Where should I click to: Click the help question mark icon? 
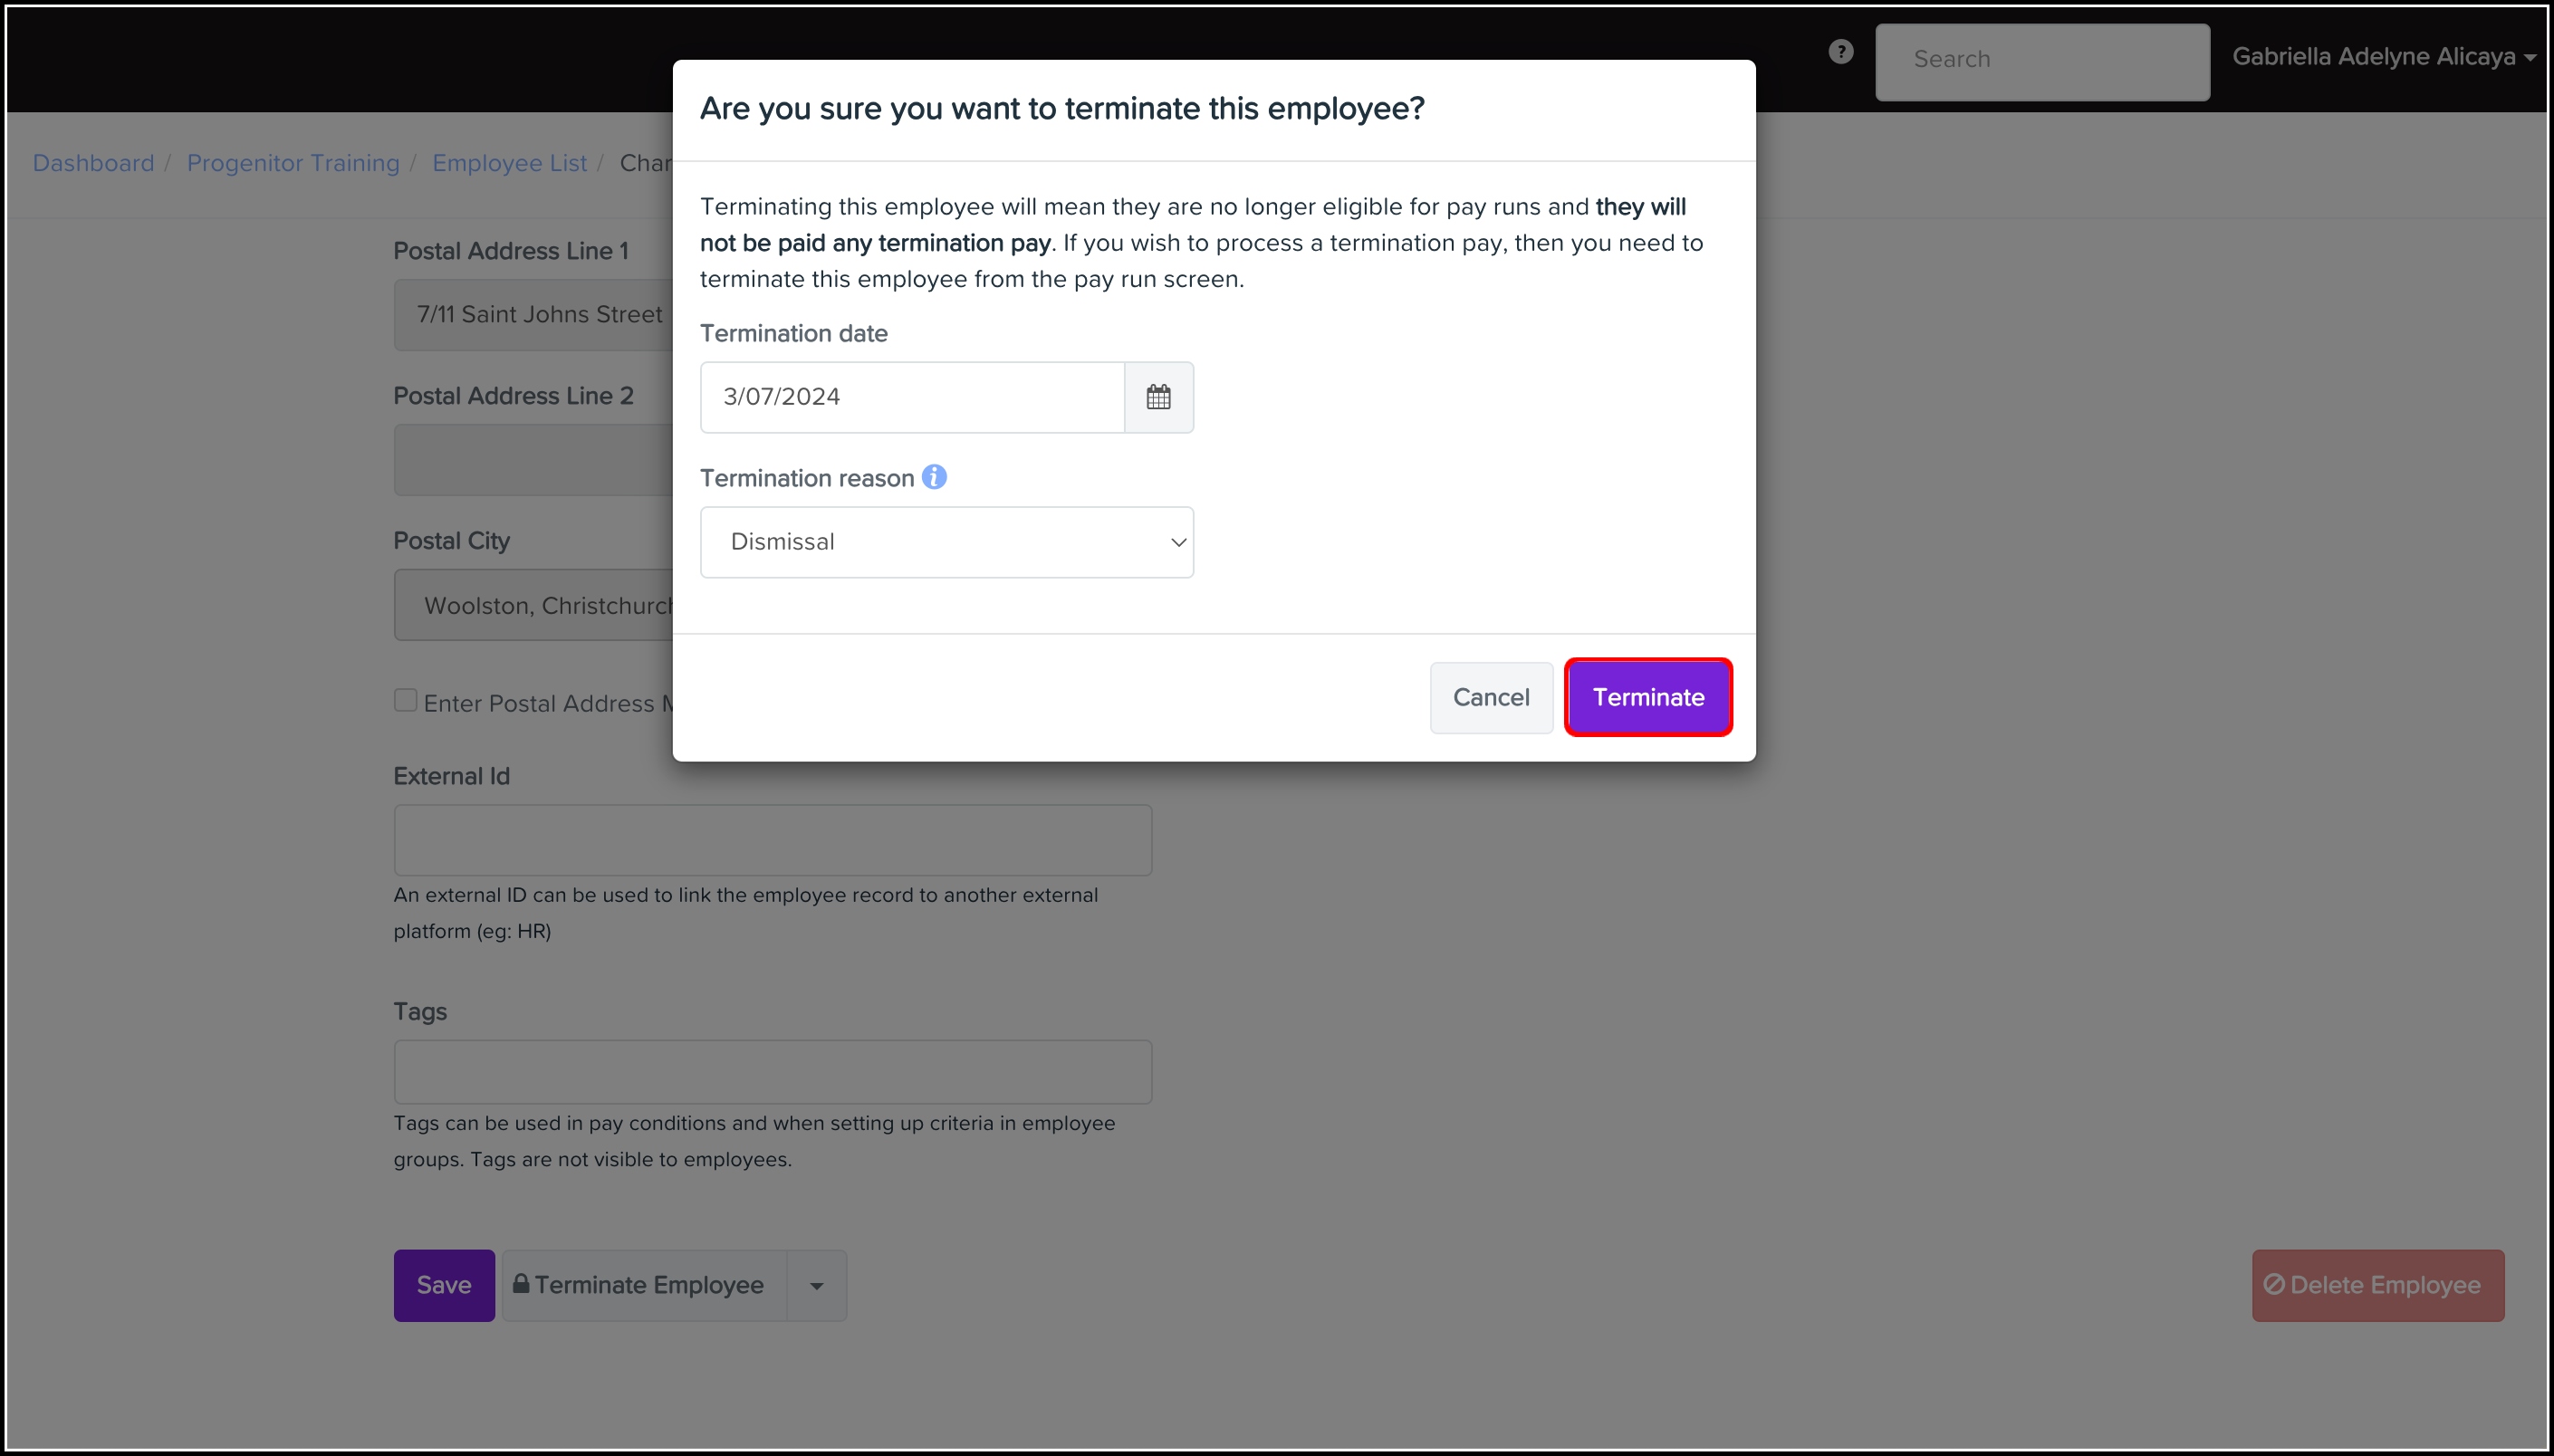pyautogui.click(x=1839, y=51)
